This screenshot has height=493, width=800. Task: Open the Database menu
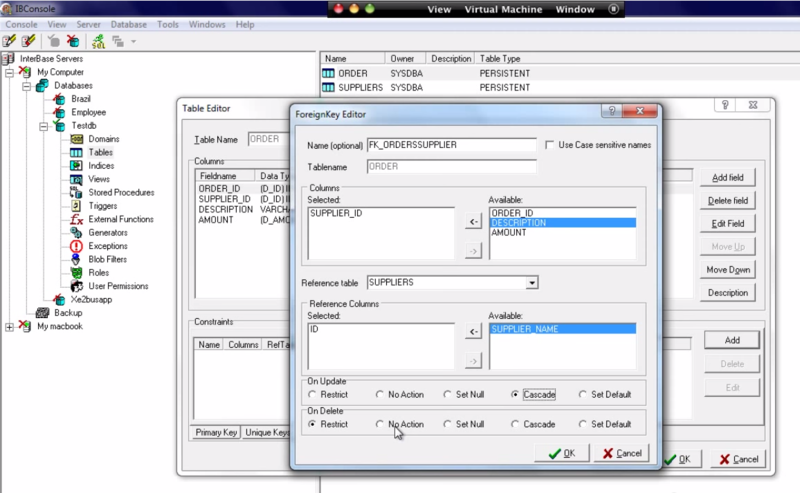point(129,24)
